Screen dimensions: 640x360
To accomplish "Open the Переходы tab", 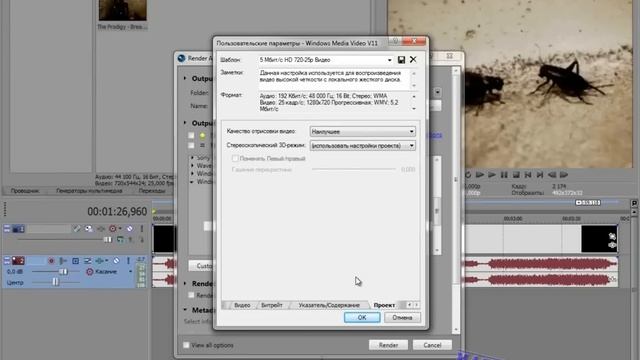I will [x=151, y=191].
